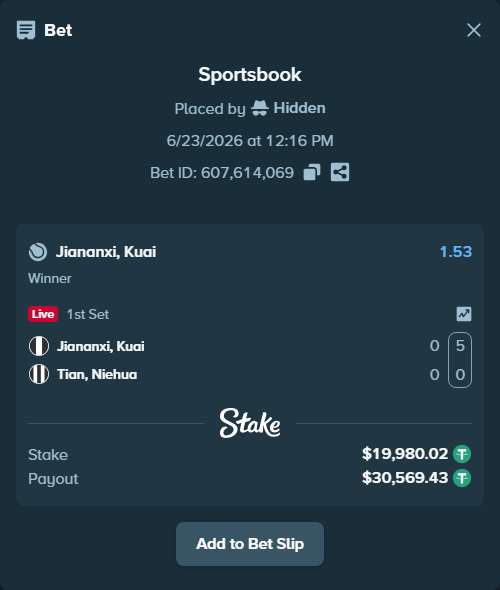
Task: Click the Stake logo
Action: tap(250, 423)
